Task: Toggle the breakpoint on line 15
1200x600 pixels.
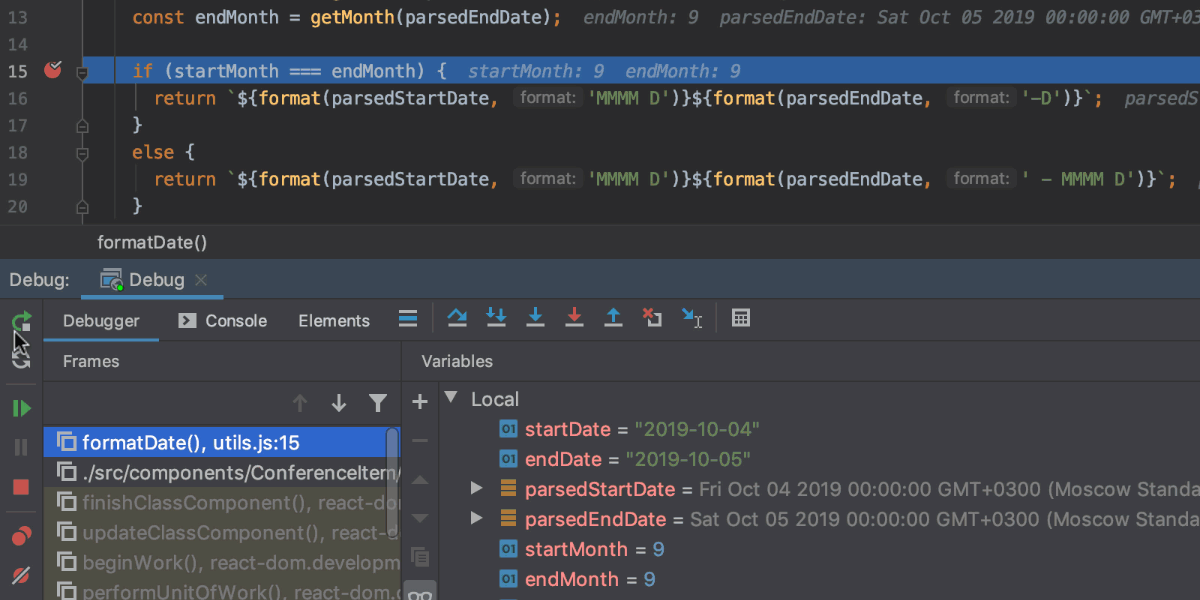Action: click(53, 70)
